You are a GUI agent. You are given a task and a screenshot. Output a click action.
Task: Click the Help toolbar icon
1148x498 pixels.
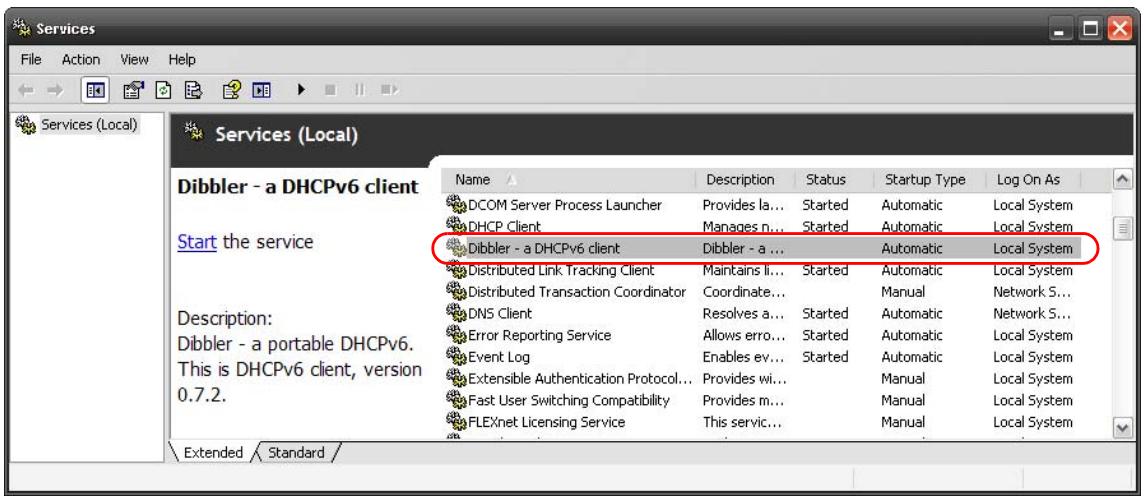pyautogui.click(x=231, y=90)
